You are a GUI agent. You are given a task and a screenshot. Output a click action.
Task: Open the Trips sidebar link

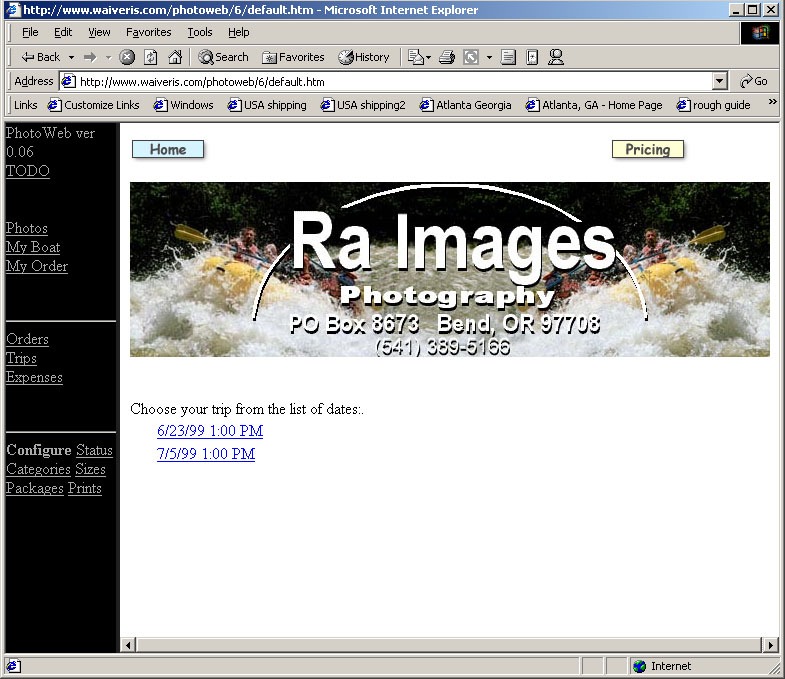point(21,359)
